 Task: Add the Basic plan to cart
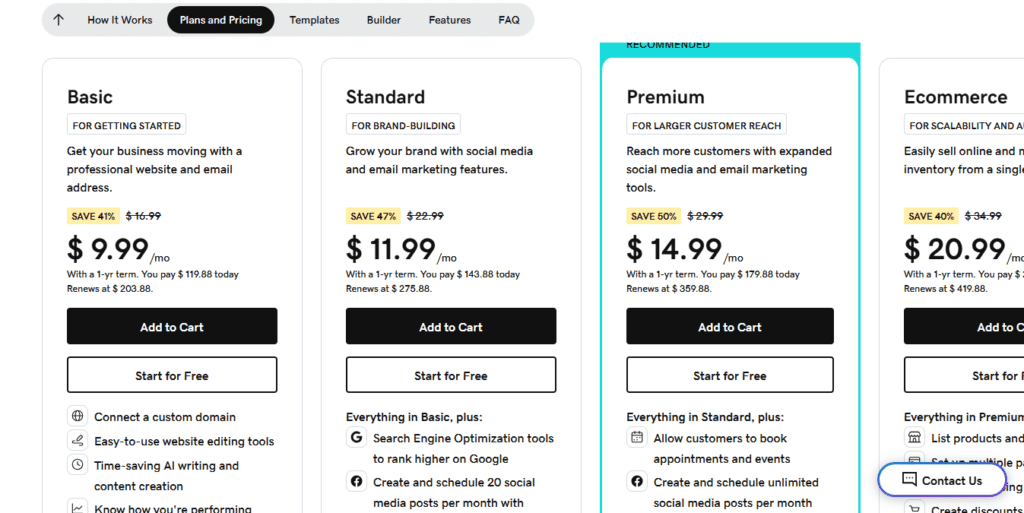pyautogui.click(x=172, y=326)
